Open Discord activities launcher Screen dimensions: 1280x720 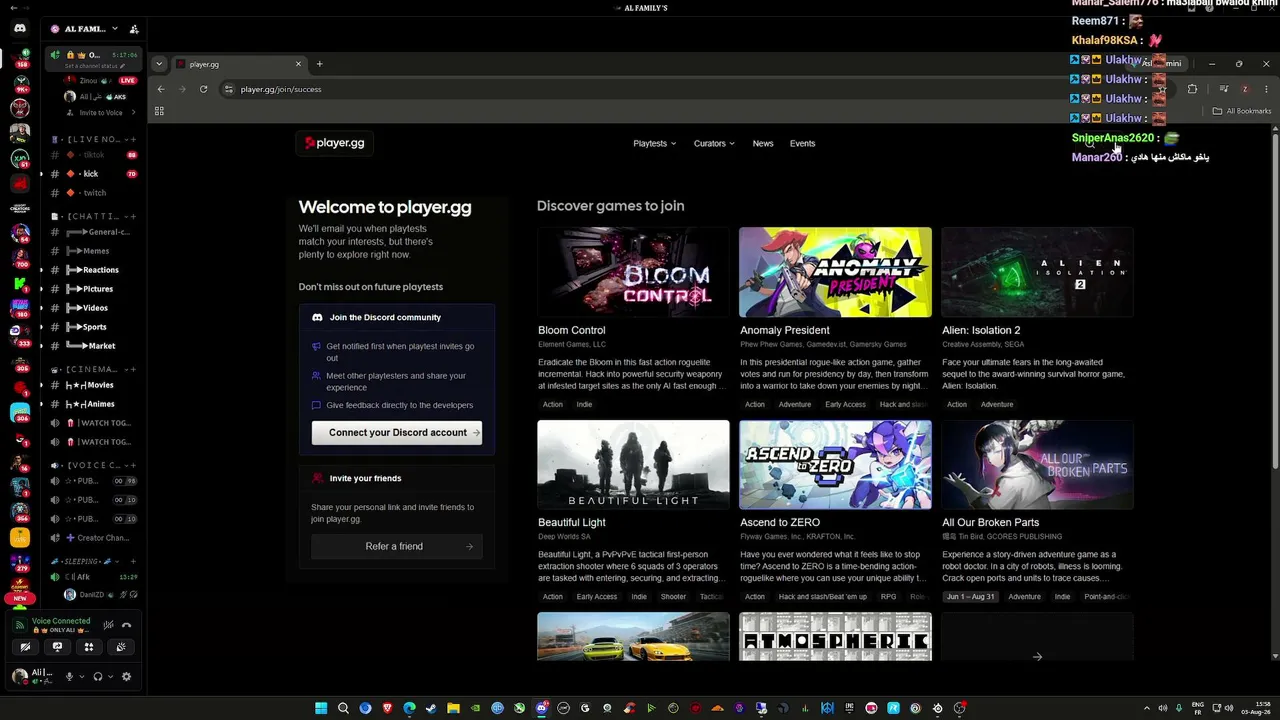(x=89, y=647)
